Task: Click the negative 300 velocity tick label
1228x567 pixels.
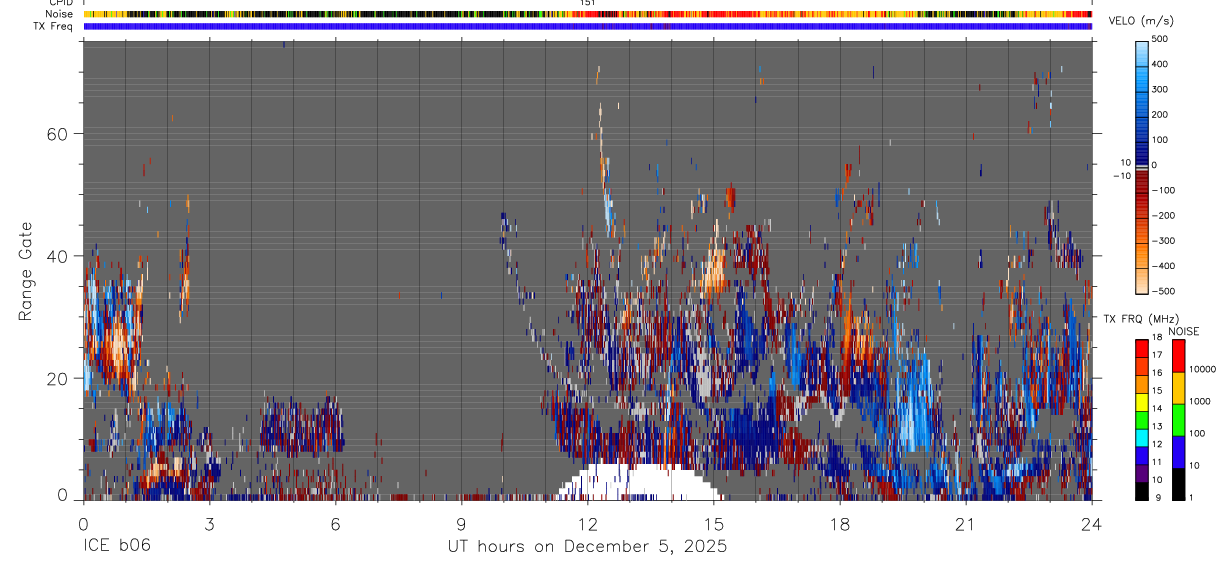Action: [1165, 241]
